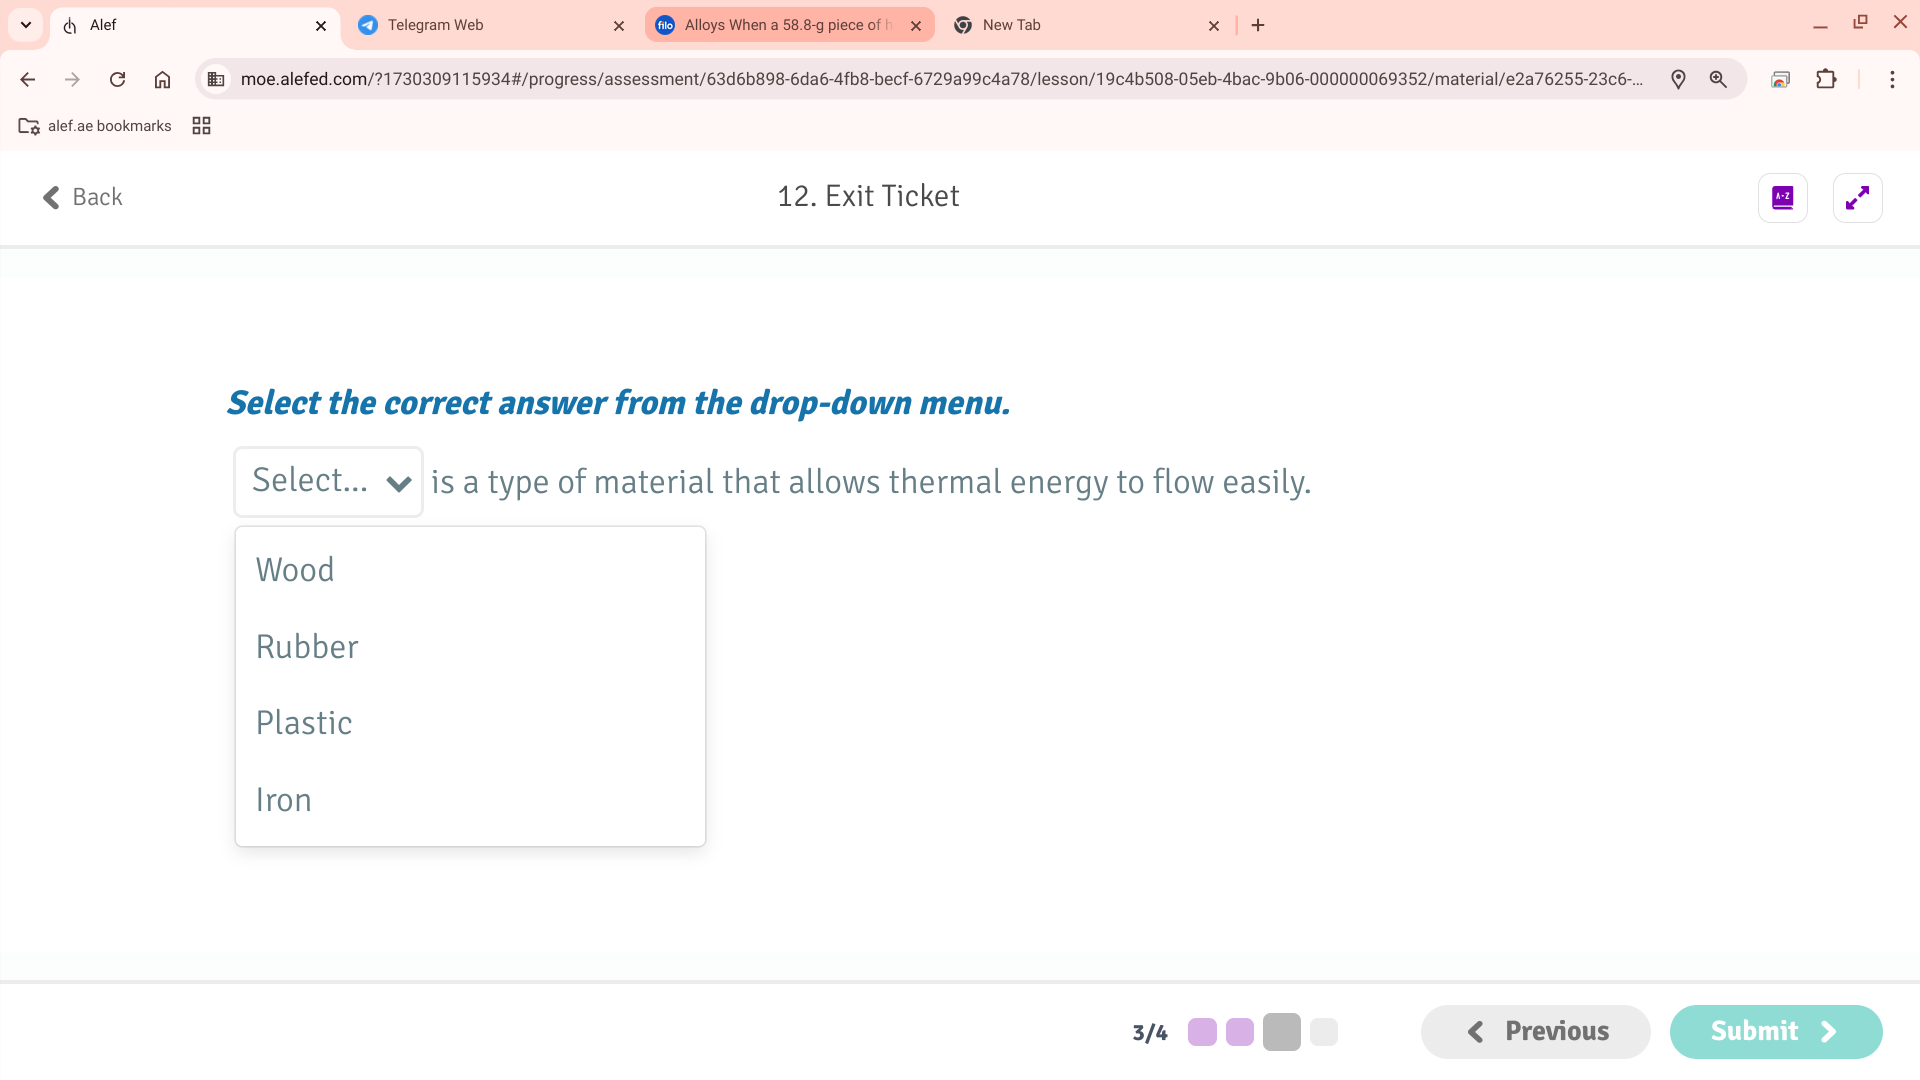This screenshot has height=1080, width=1920.
Task: Switch to the Telegram Web tab
Action: click(436, 25)
